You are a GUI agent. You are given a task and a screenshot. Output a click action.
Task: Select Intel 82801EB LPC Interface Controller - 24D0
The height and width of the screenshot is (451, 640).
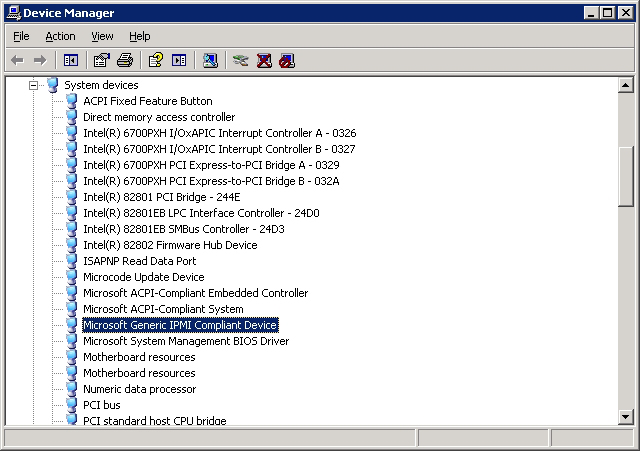pos(201,213)
